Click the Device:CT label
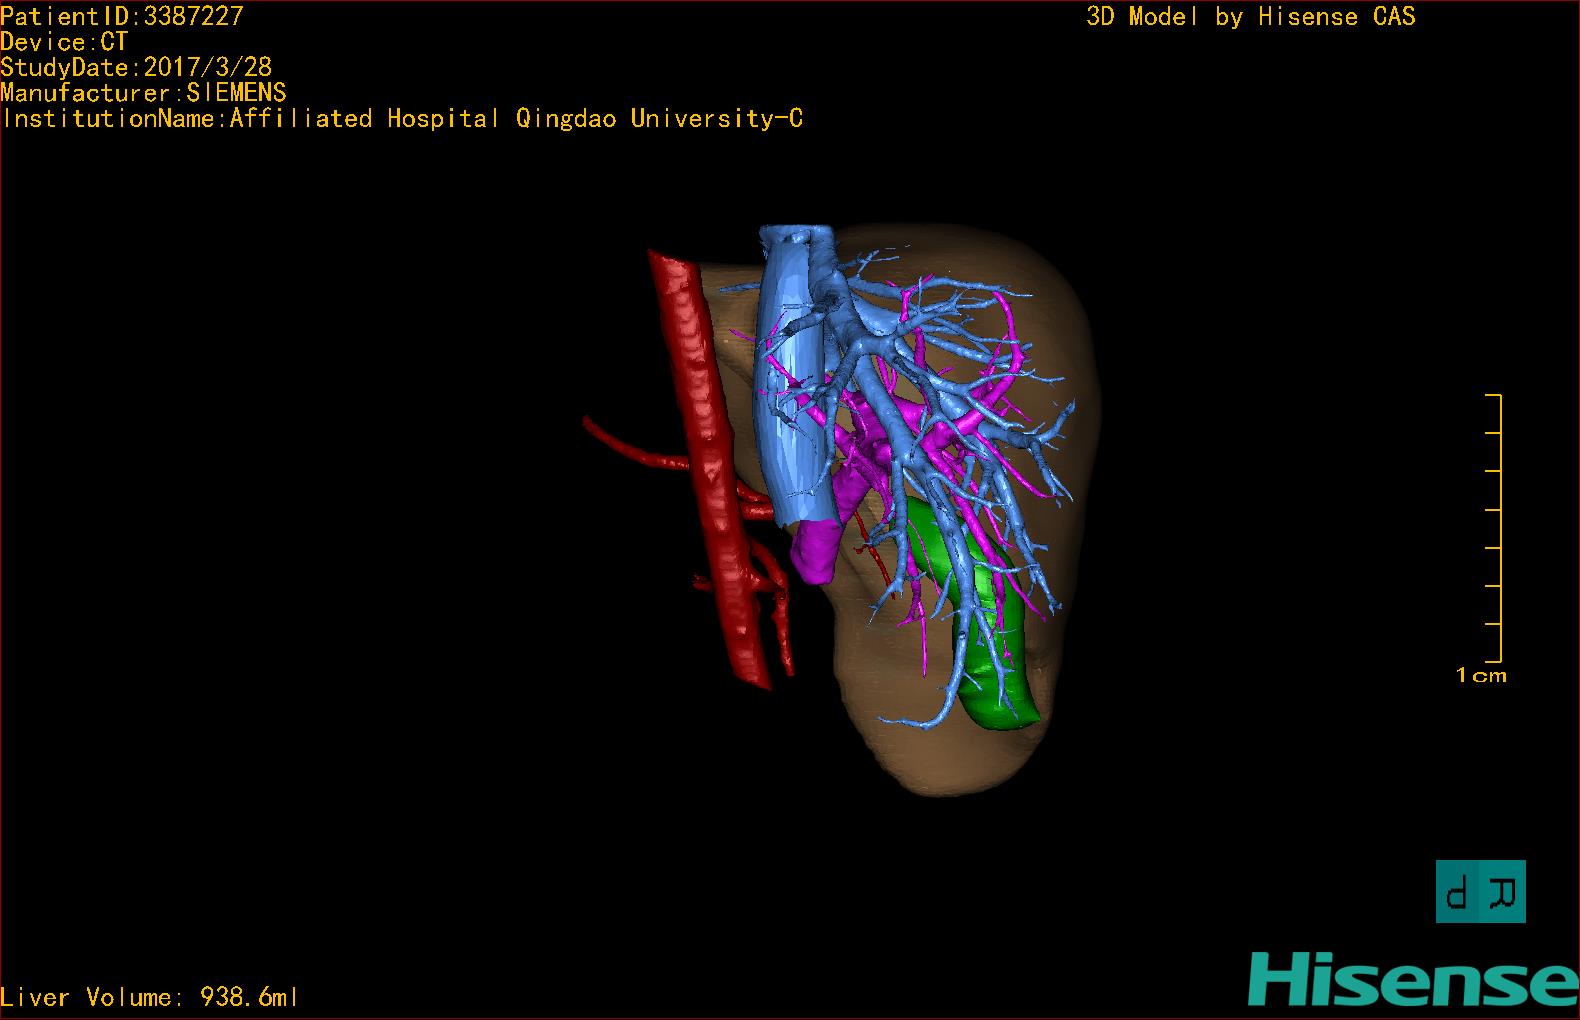Image resolution: width=1580 pixels, height=1020 pixels. [x=64, y=42]
